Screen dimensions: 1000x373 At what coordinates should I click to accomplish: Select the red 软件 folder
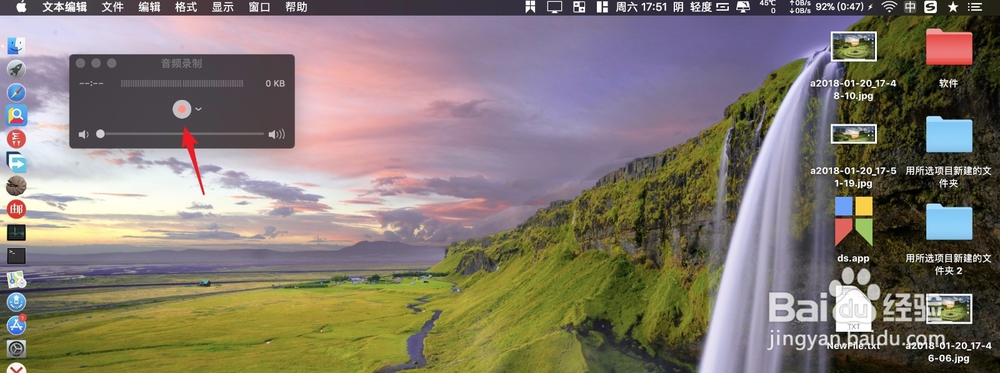coord(948,58)
